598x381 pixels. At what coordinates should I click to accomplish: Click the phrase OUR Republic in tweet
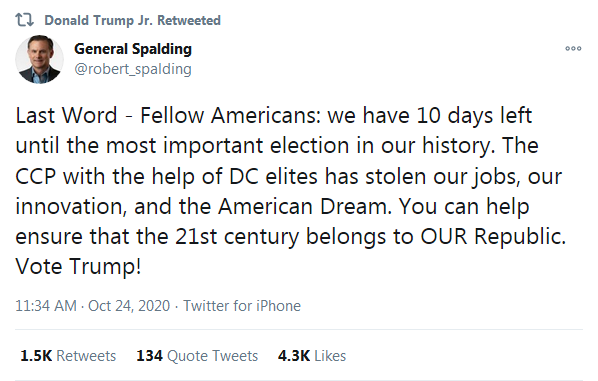[493, 236]
